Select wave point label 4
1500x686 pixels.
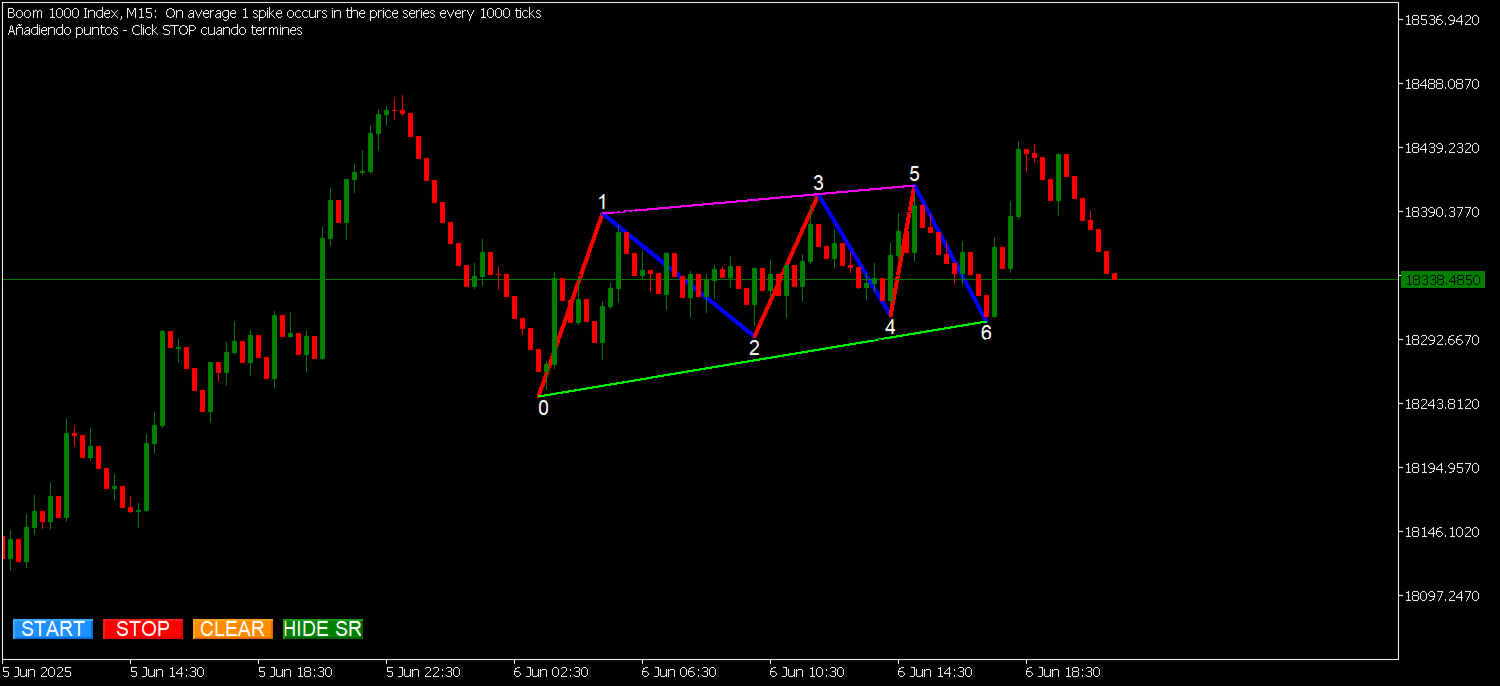point(890,326)
